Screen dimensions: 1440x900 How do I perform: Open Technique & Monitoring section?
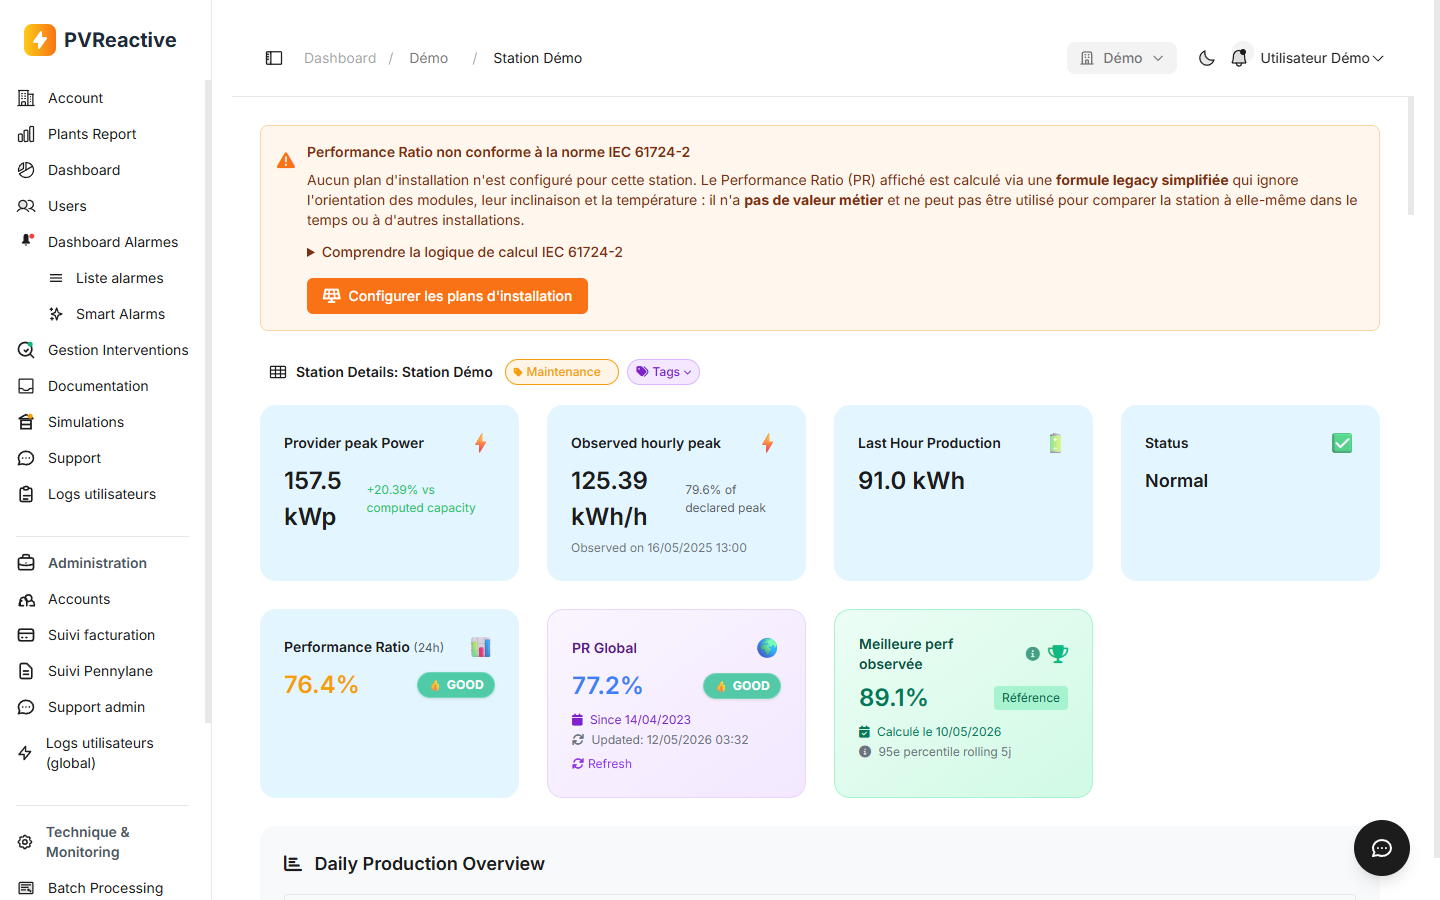88,842
